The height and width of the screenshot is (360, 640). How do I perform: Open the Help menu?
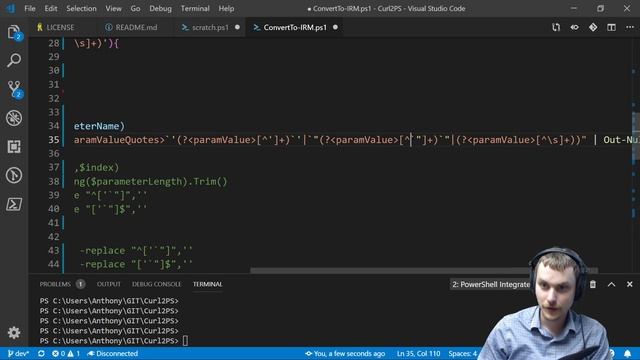[226, 9]
